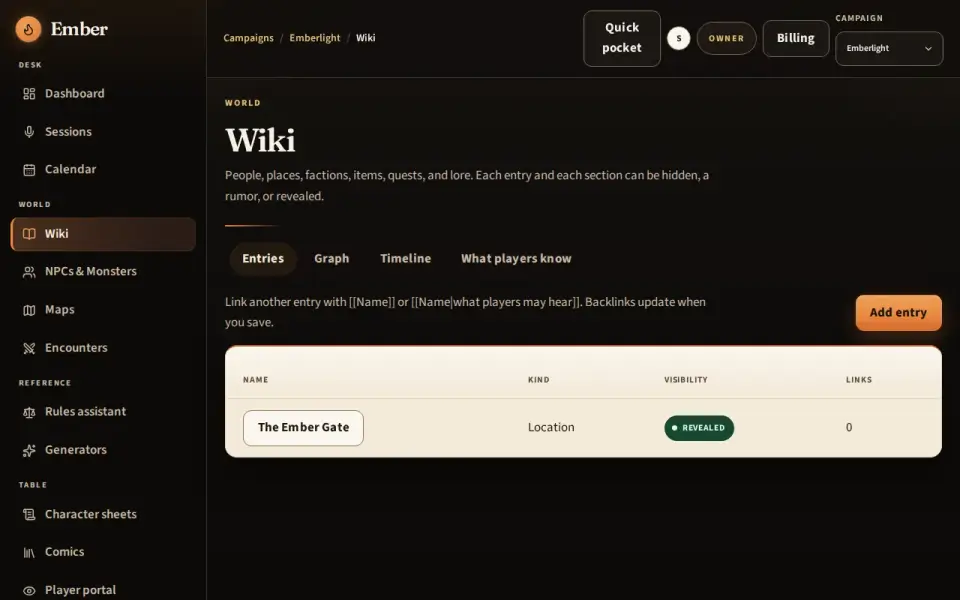
Task: Go to Dashboard in the sidebar
Action: point(103,94)
